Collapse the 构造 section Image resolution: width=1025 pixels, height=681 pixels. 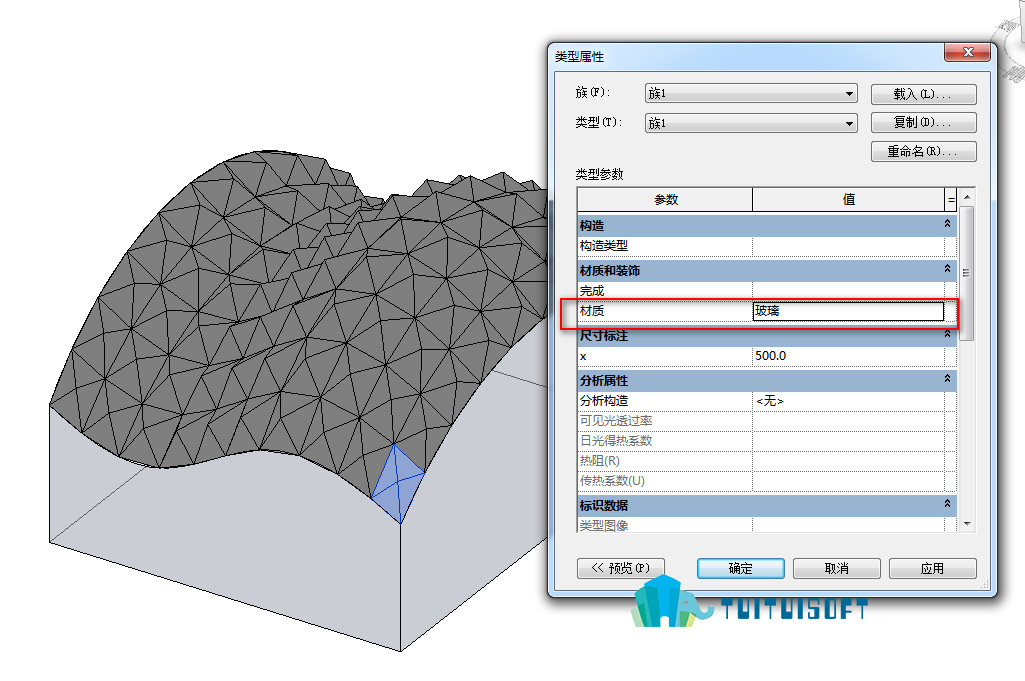point(947,224)
